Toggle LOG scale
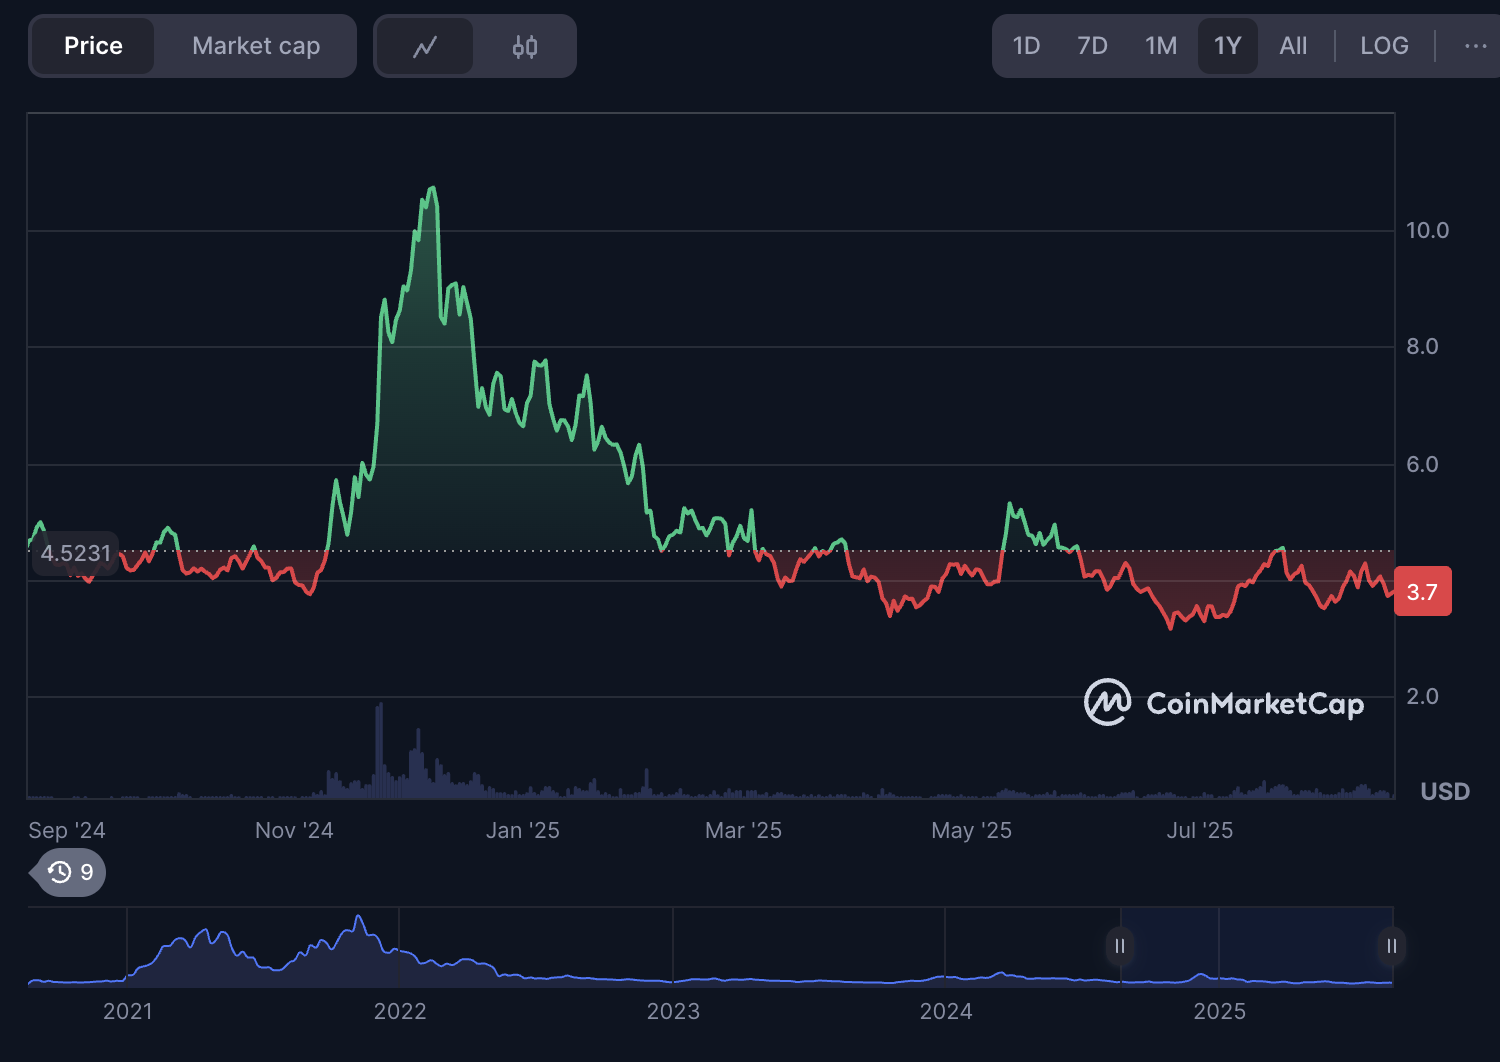 point(1384,46)
